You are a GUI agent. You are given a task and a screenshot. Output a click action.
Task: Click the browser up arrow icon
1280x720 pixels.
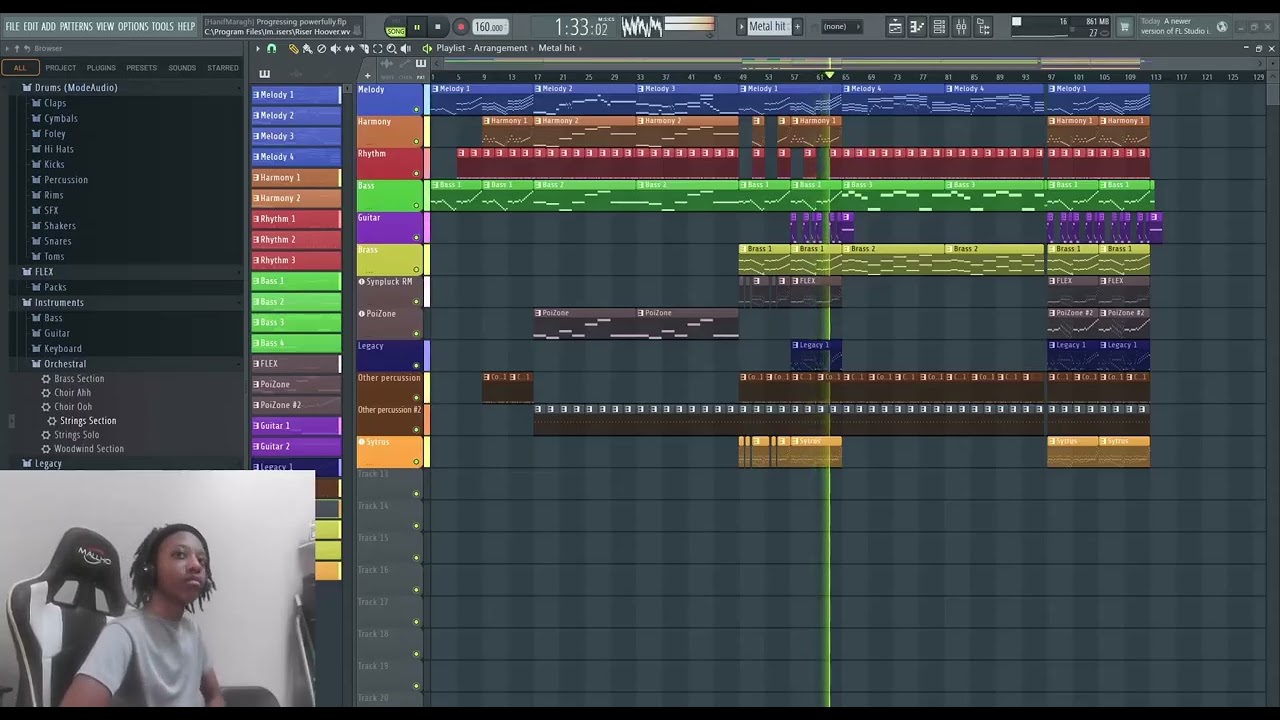(17, 48)
